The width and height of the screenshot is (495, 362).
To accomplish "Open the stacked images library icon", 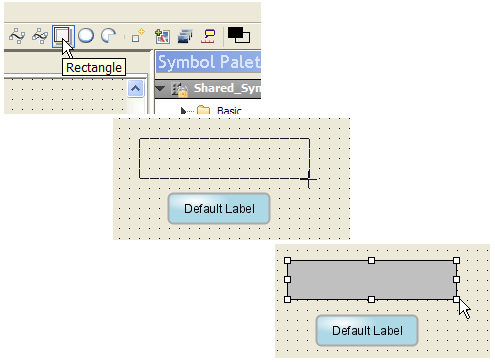I will pos(185,36).
